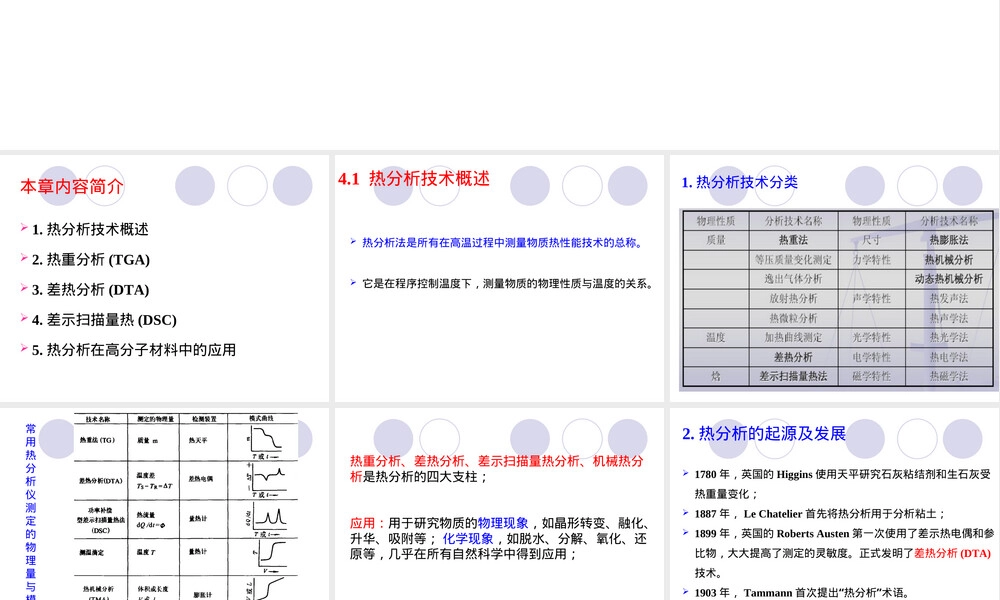Click the bullet starting 1903 年，Tammann
1000x600 pixels.
click(x=802, y=592)
